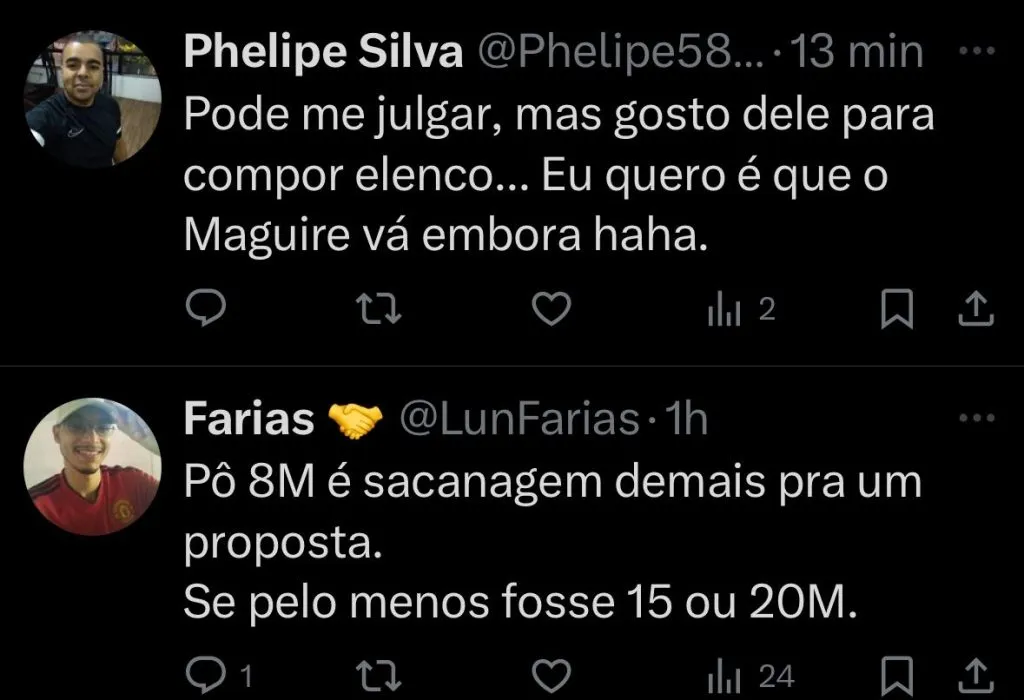Open the @LunFarias handle link
Image resolution: width=1024 pixels, height=700 pixels.
[x=520, y=421]
